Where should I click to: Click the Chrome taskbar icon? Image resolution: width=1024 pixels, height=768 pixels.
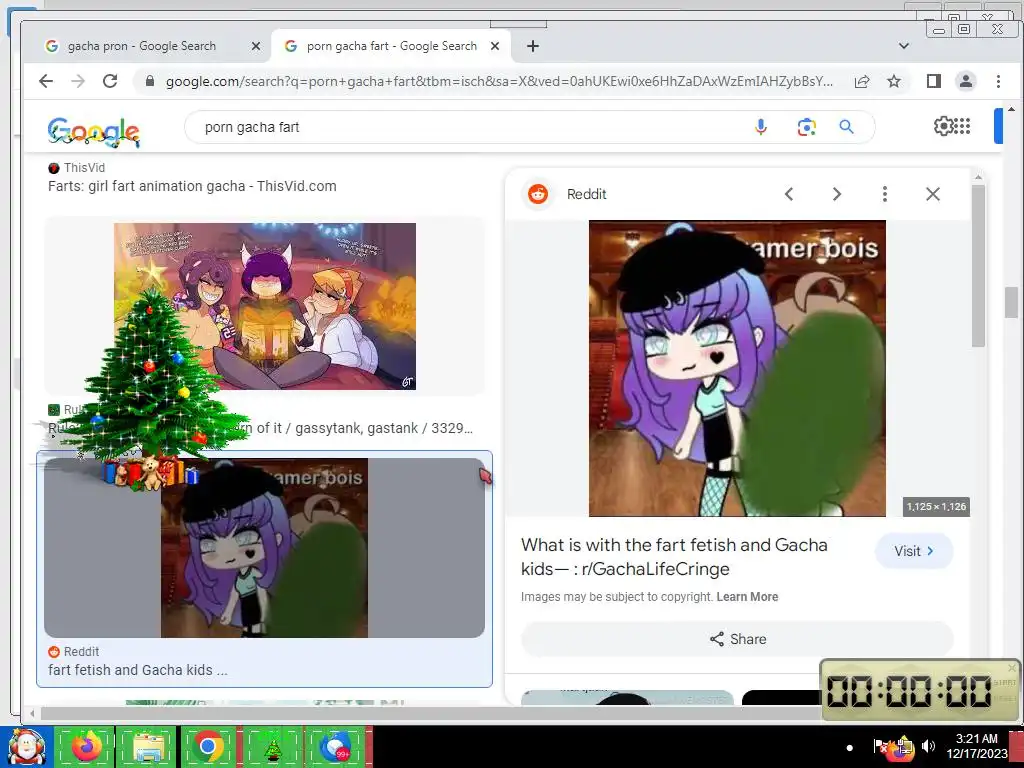208,746
